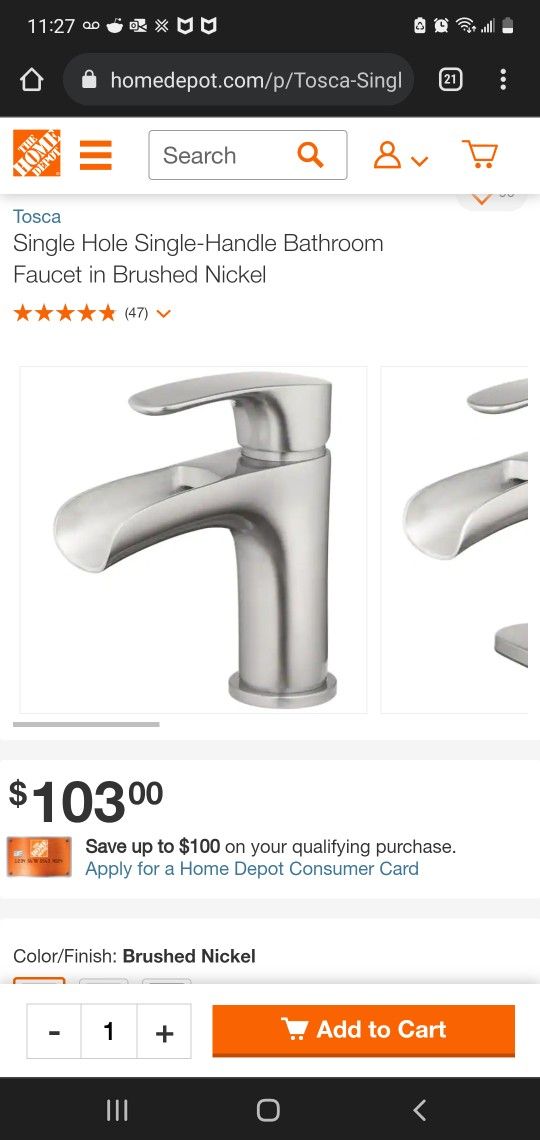Tap the browser home icon
This screenshot has width=540, height=1140.
point(31,80)
